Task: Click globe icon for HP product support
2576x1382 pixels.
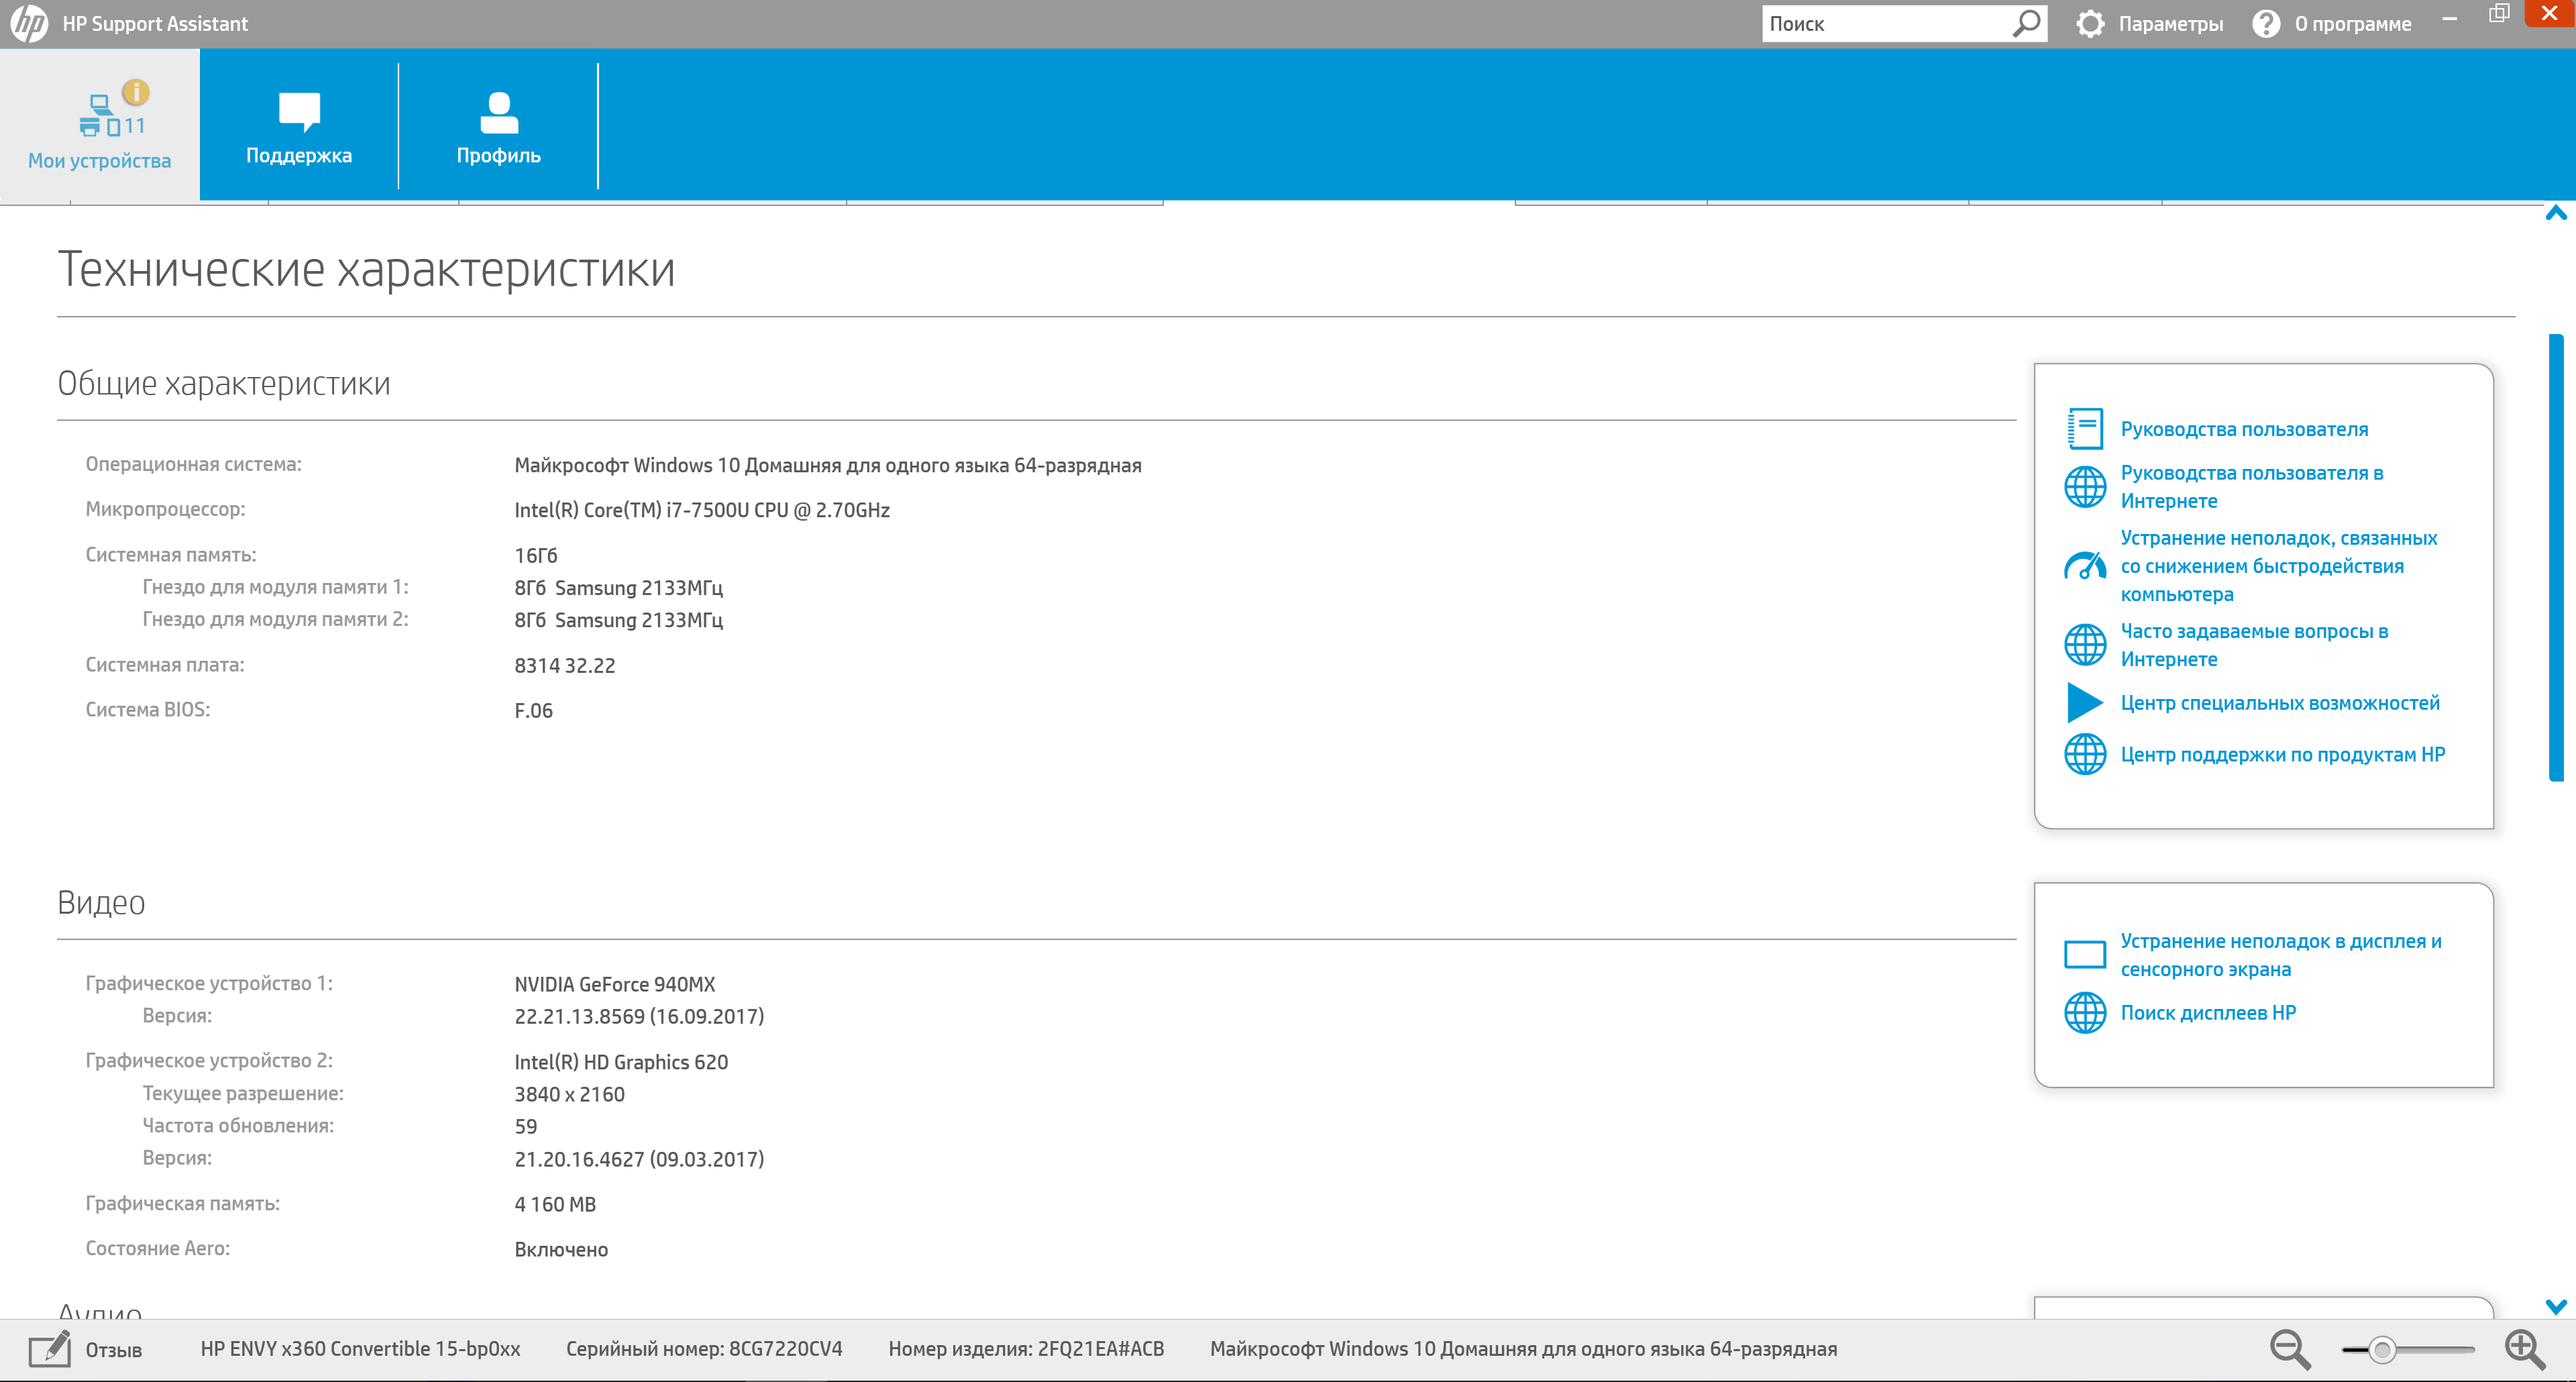Action: [x=2085, y=755]
